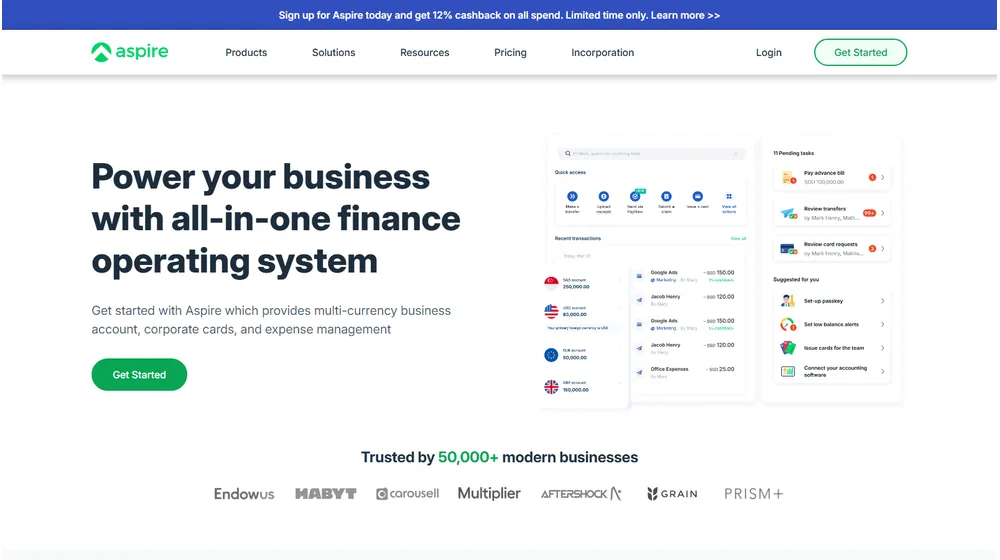Click the Learn more cashback banner link
This screenshot has width=1000, height=560.
685,15
